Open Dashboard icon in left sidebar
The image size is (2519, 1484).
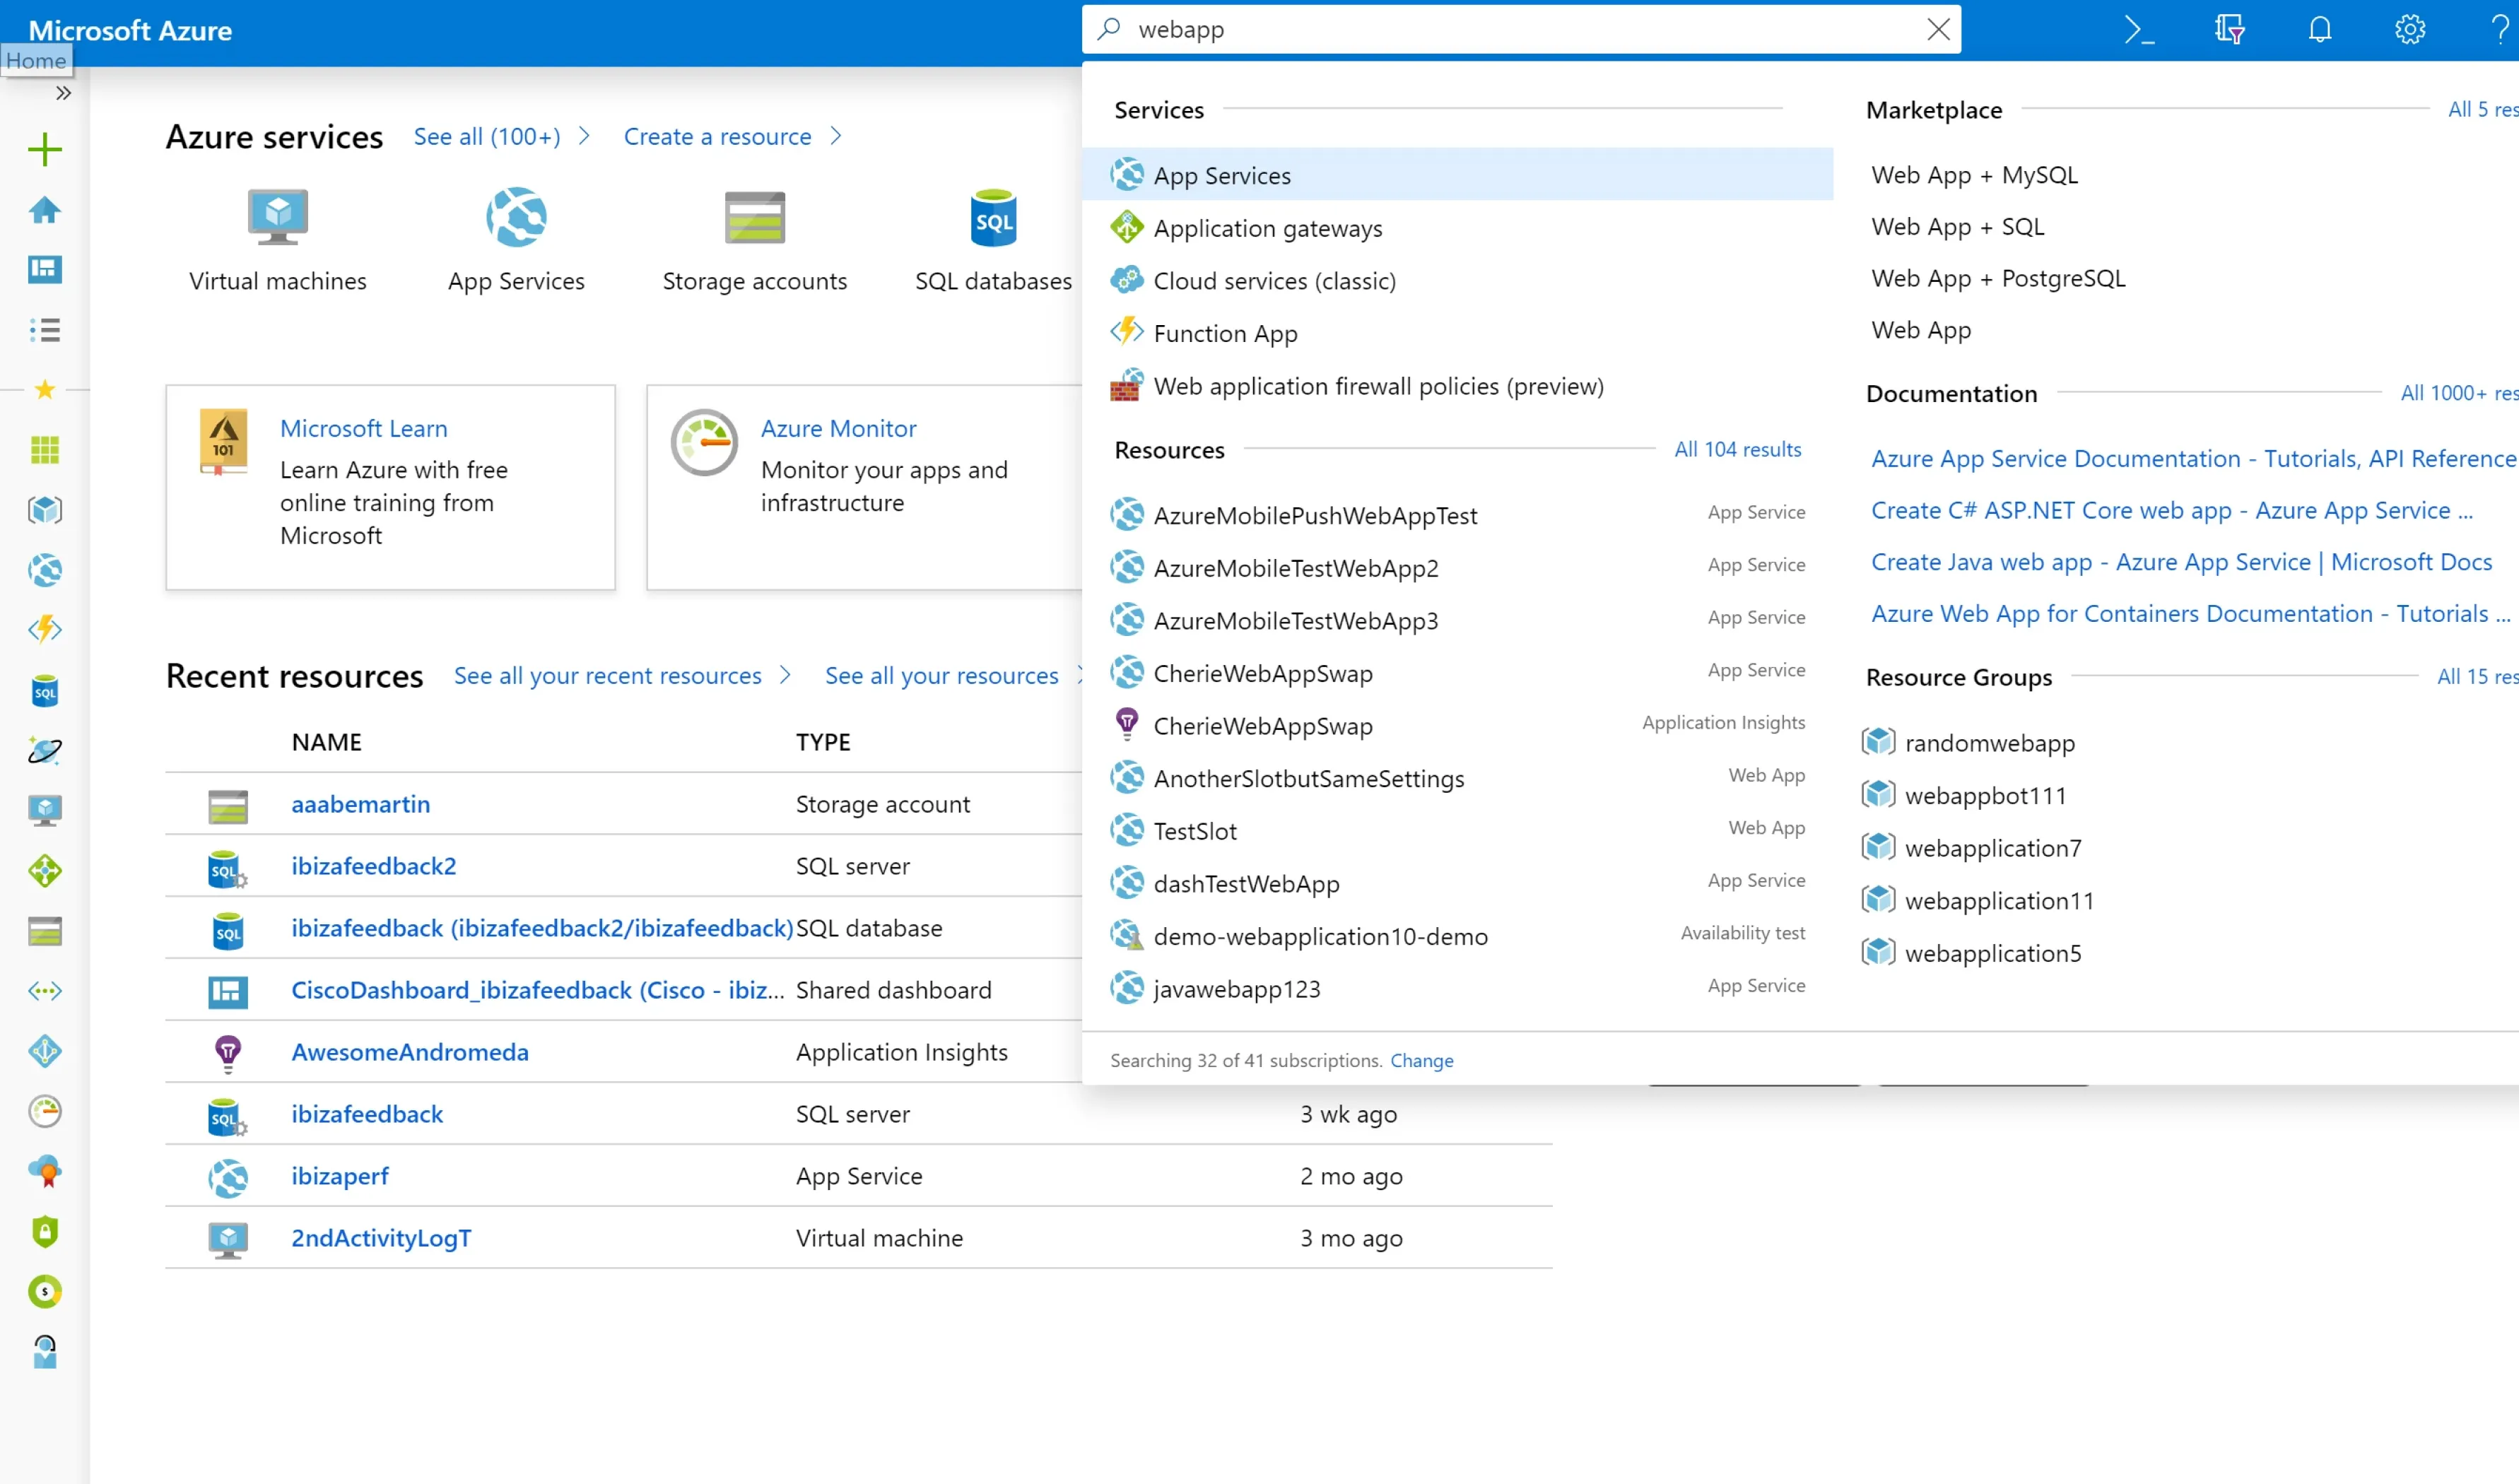pyautogui.click(x=45, y=270)
